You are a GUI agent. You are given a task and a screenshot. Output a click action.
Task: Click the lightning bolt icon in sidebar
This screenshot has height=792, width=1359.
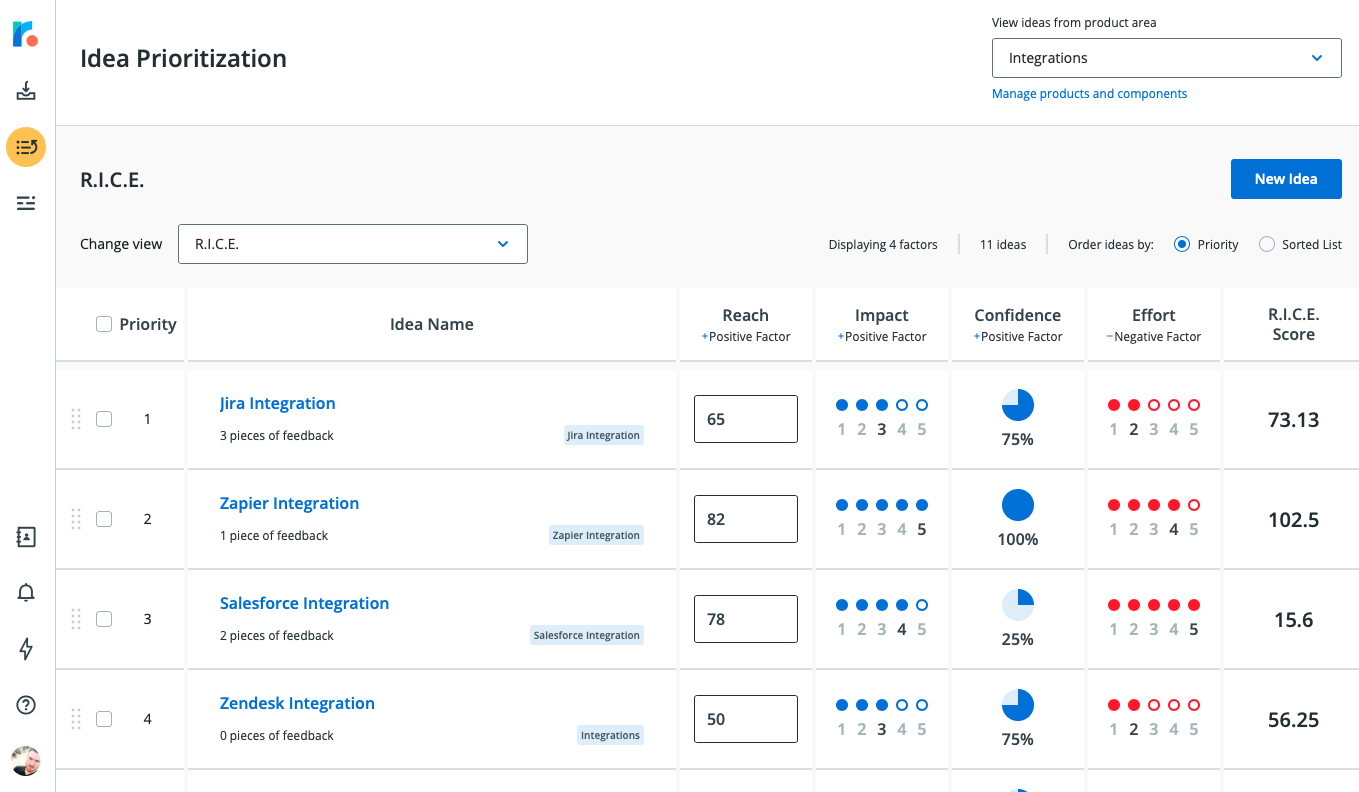pos(26,649)
